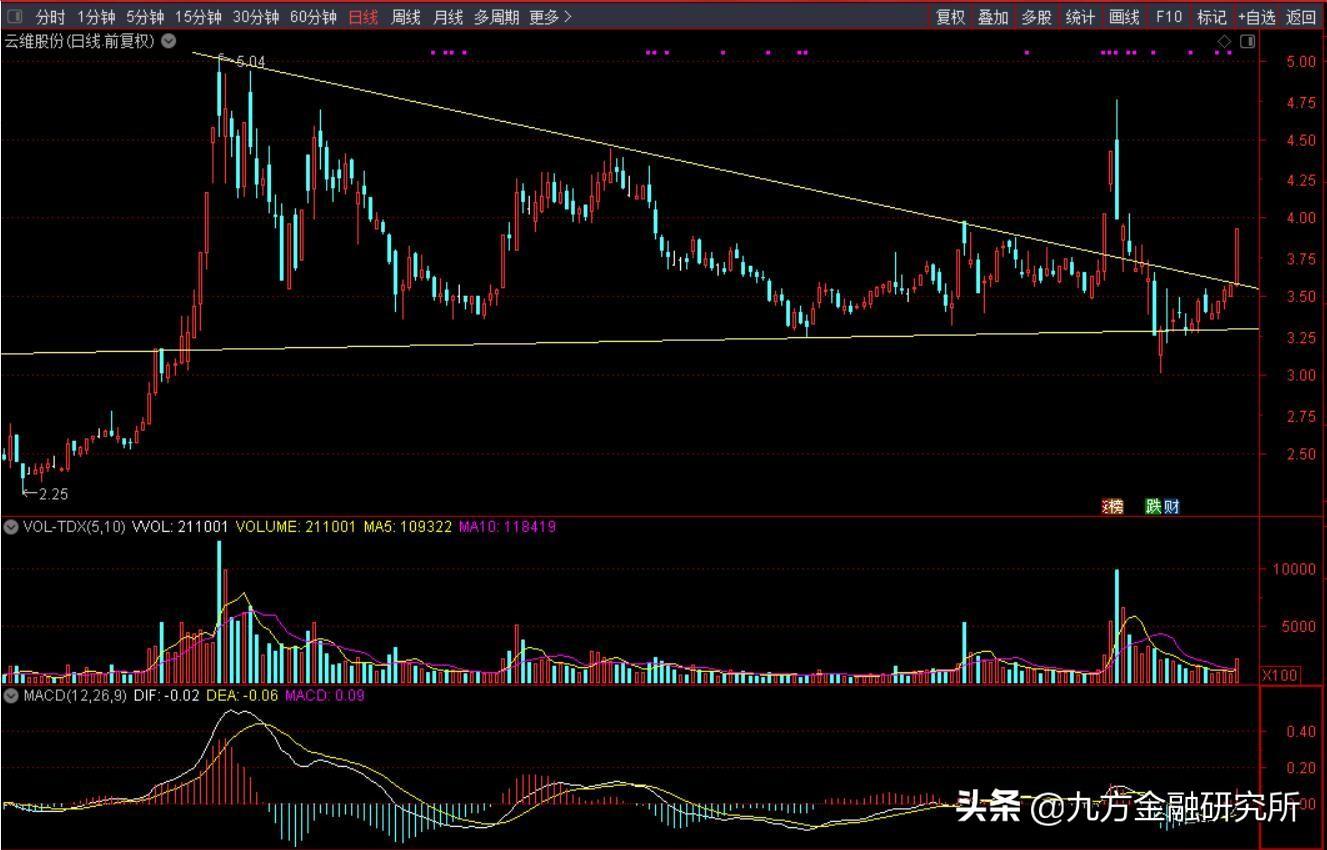This screenshot has height=850, width=1327.
Task: Activate the 画线 drawing tool
Action: click(x=1124, y=17)
